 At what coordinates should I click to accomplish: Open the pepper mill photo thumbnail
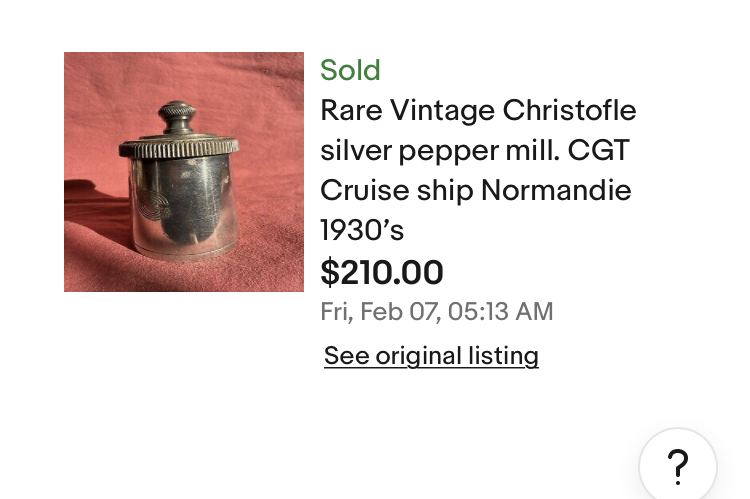click(x=184, y=172)
